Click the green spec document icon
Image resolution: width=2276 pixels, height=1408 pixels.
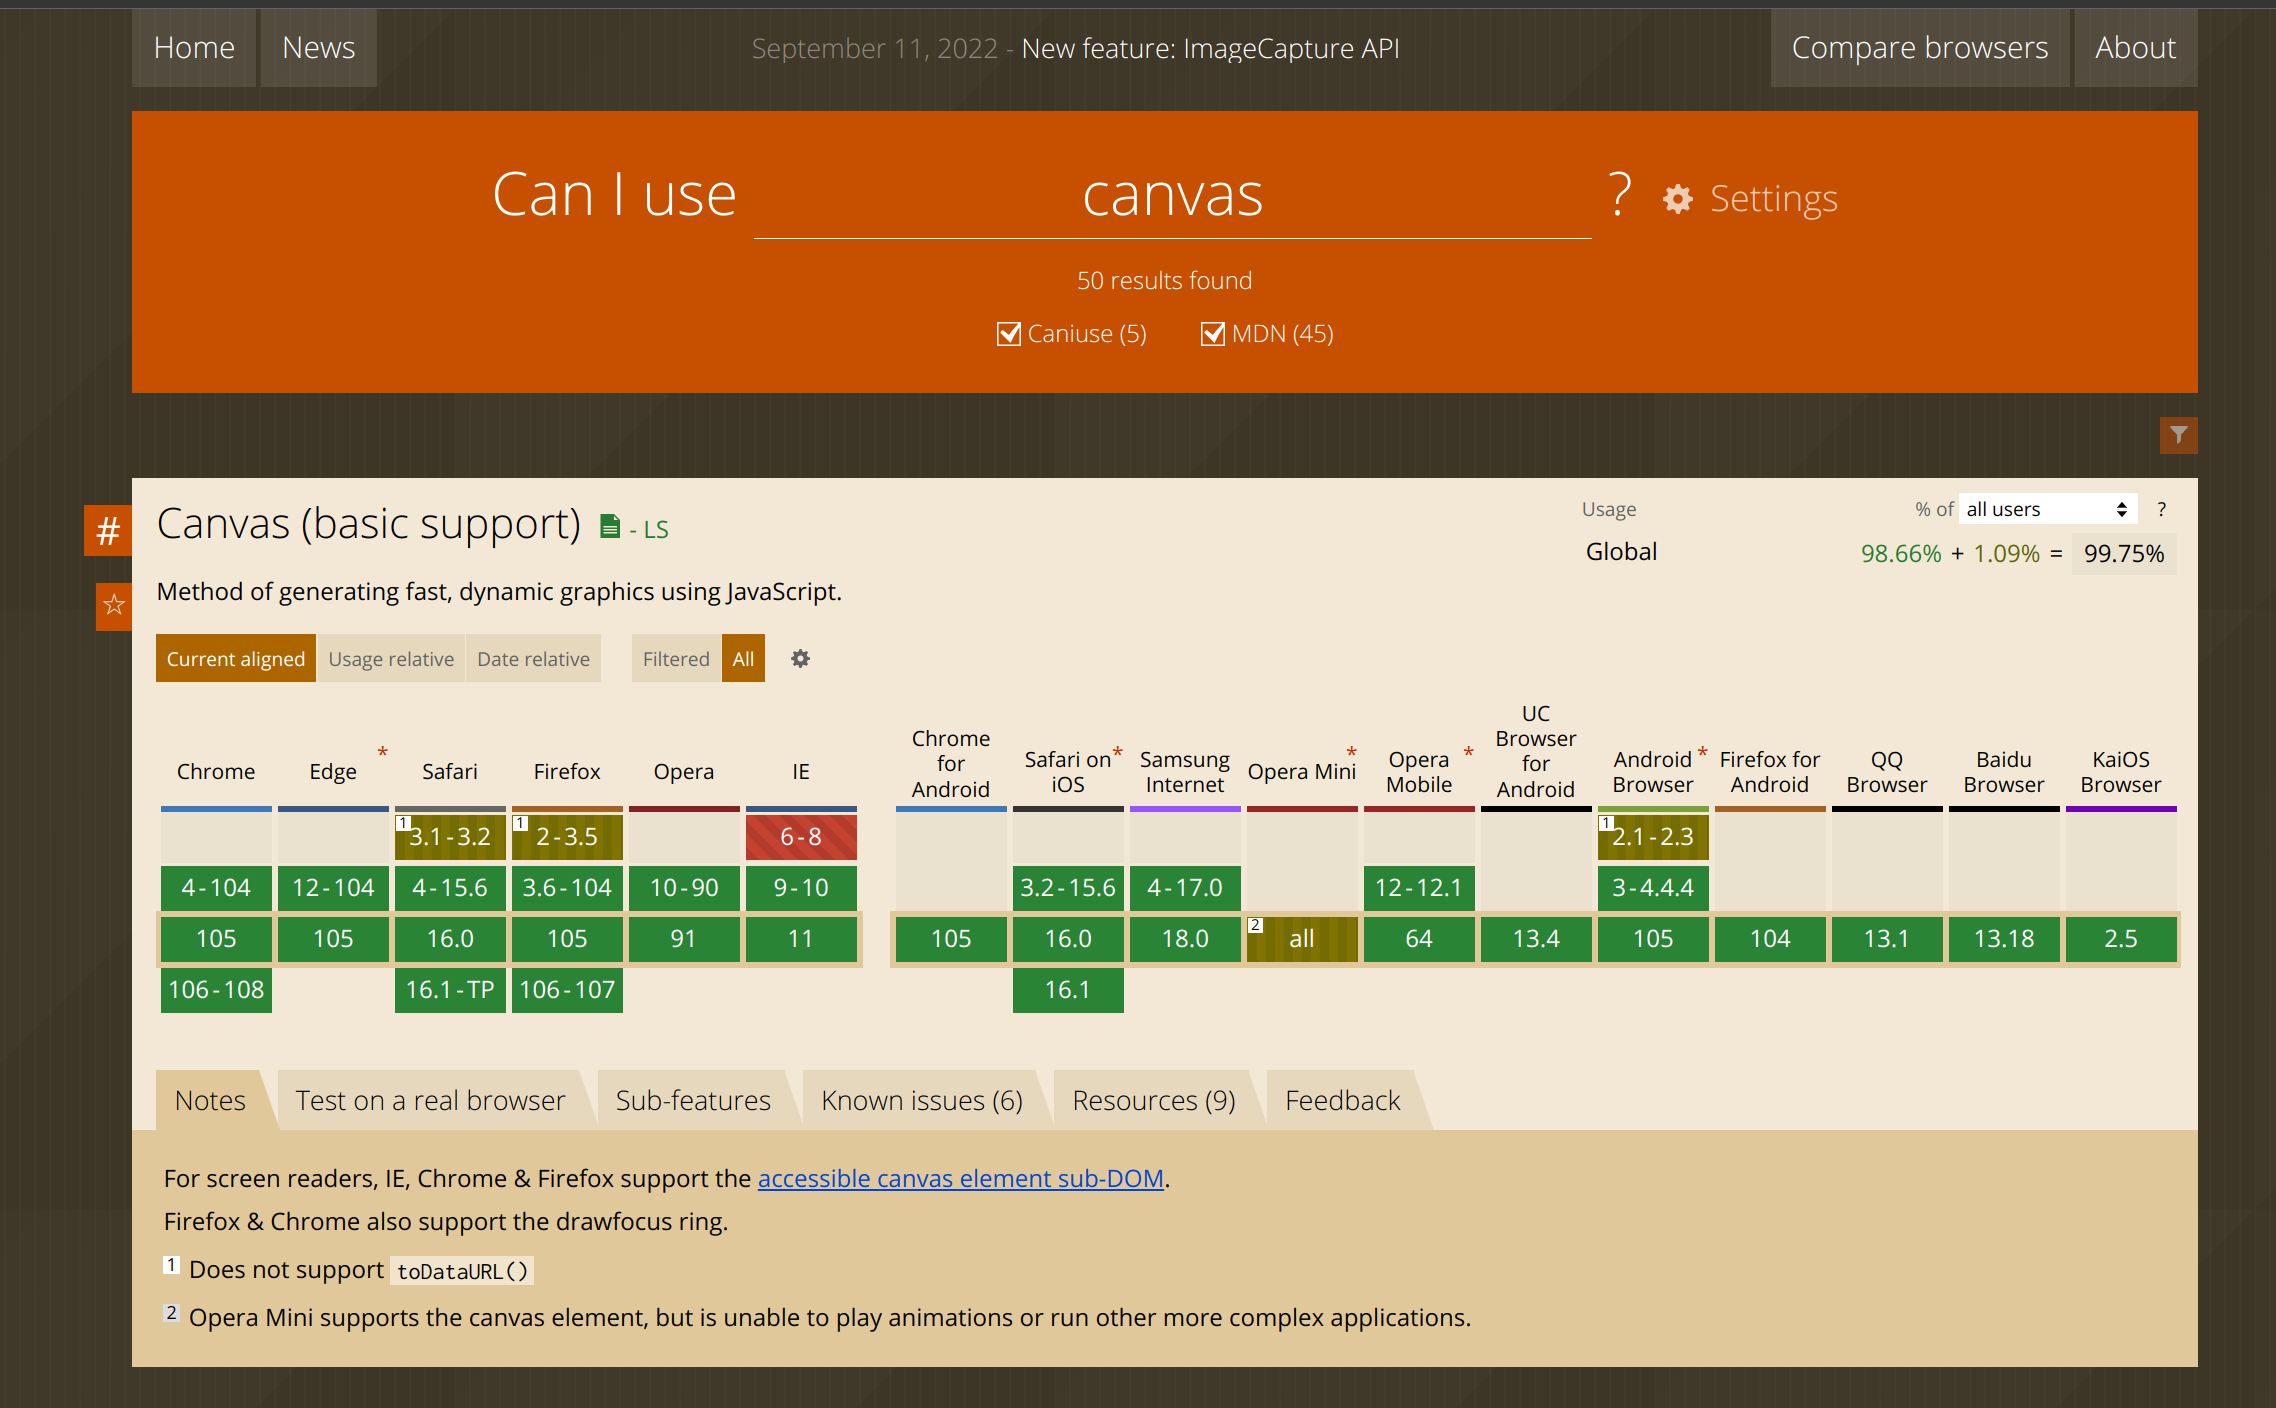[x=609, y=526]
